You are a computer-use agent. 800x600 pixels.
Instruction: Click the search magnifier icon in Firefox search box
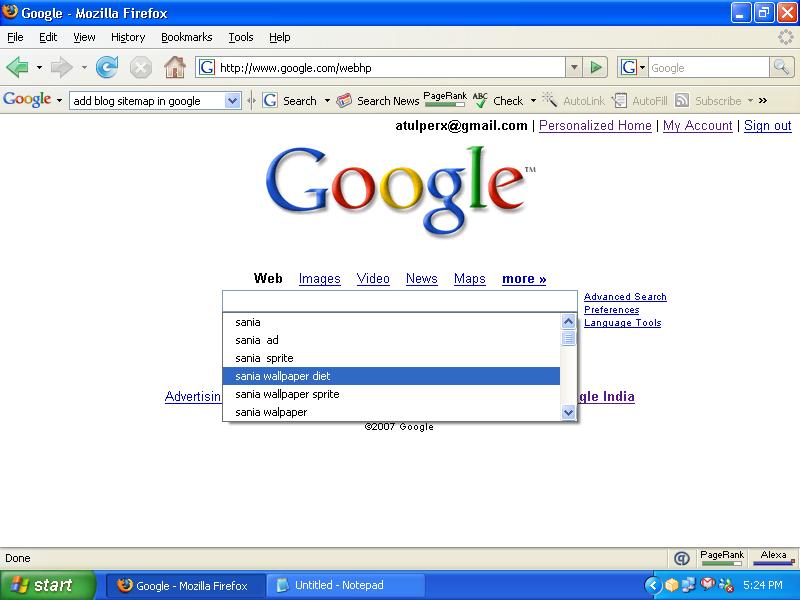(781, 67)
